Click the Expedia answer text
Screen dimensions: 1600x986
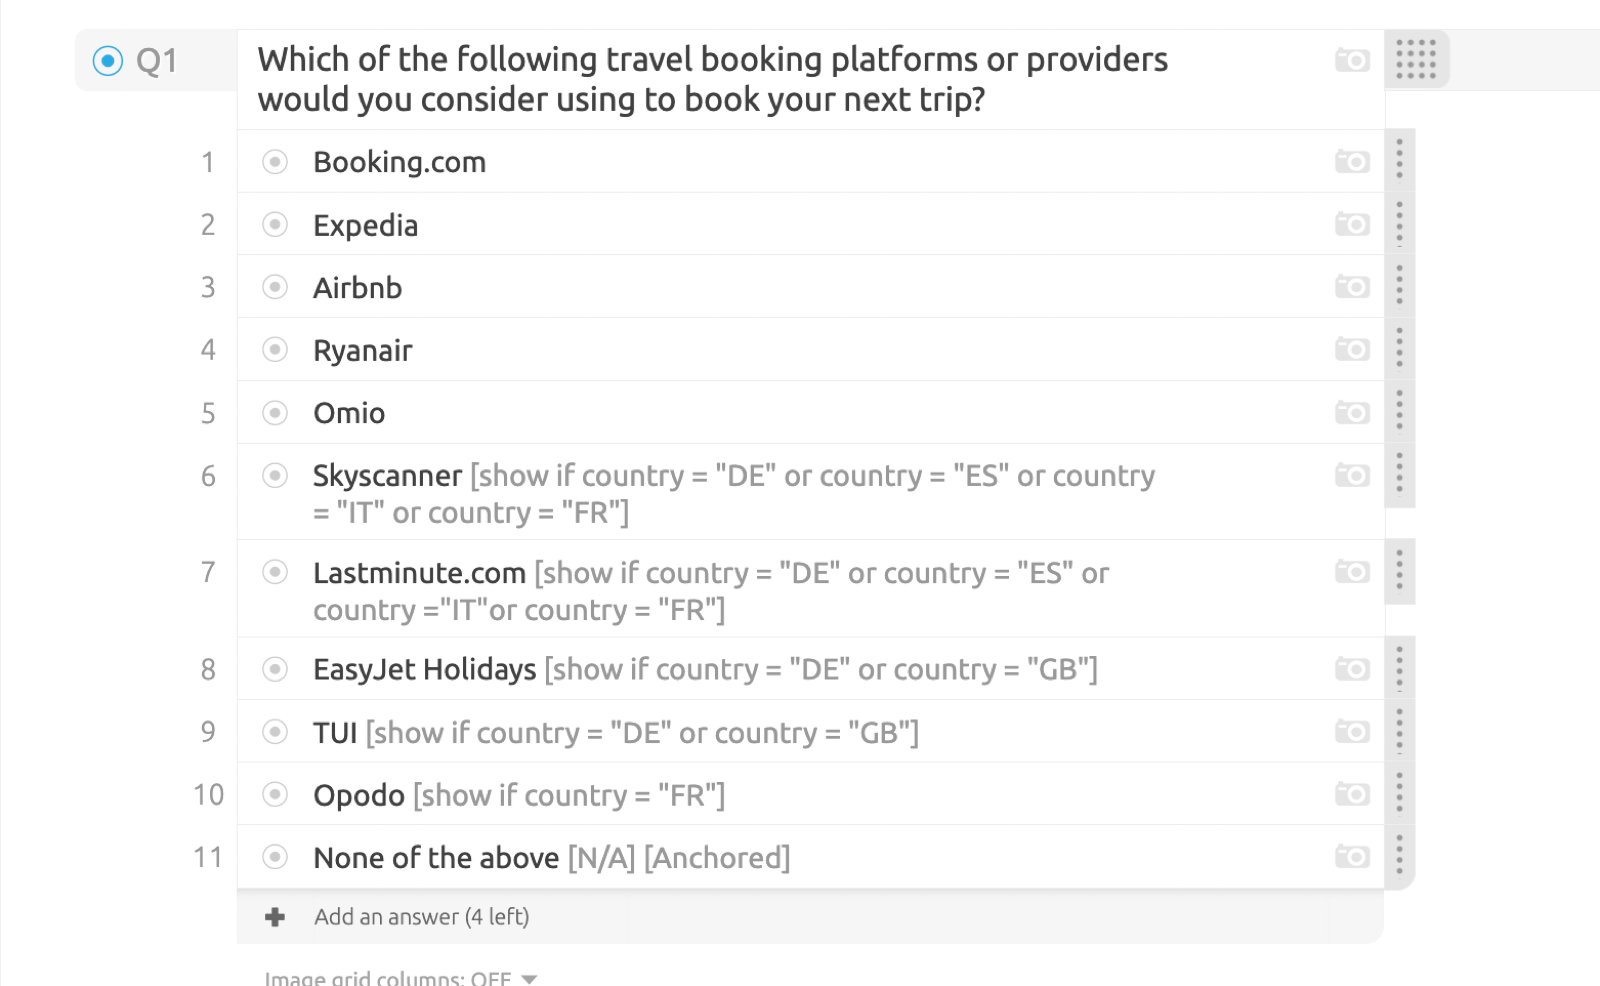[365, 225]
